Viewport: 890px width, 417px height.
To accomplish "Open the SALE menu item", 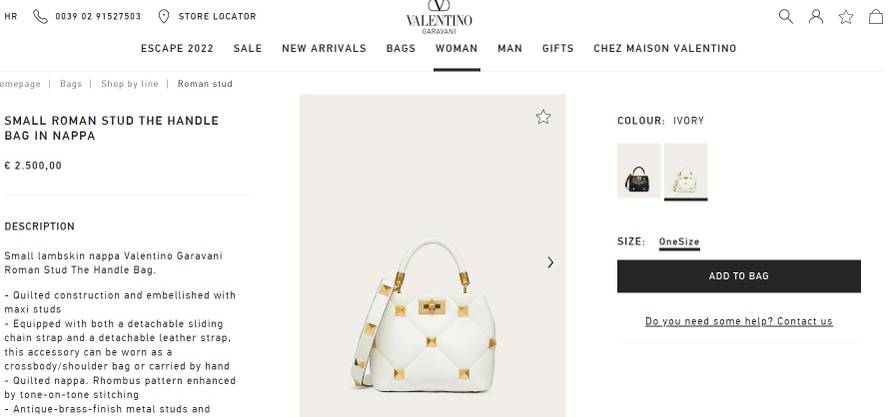I will (x=247, y=49).
